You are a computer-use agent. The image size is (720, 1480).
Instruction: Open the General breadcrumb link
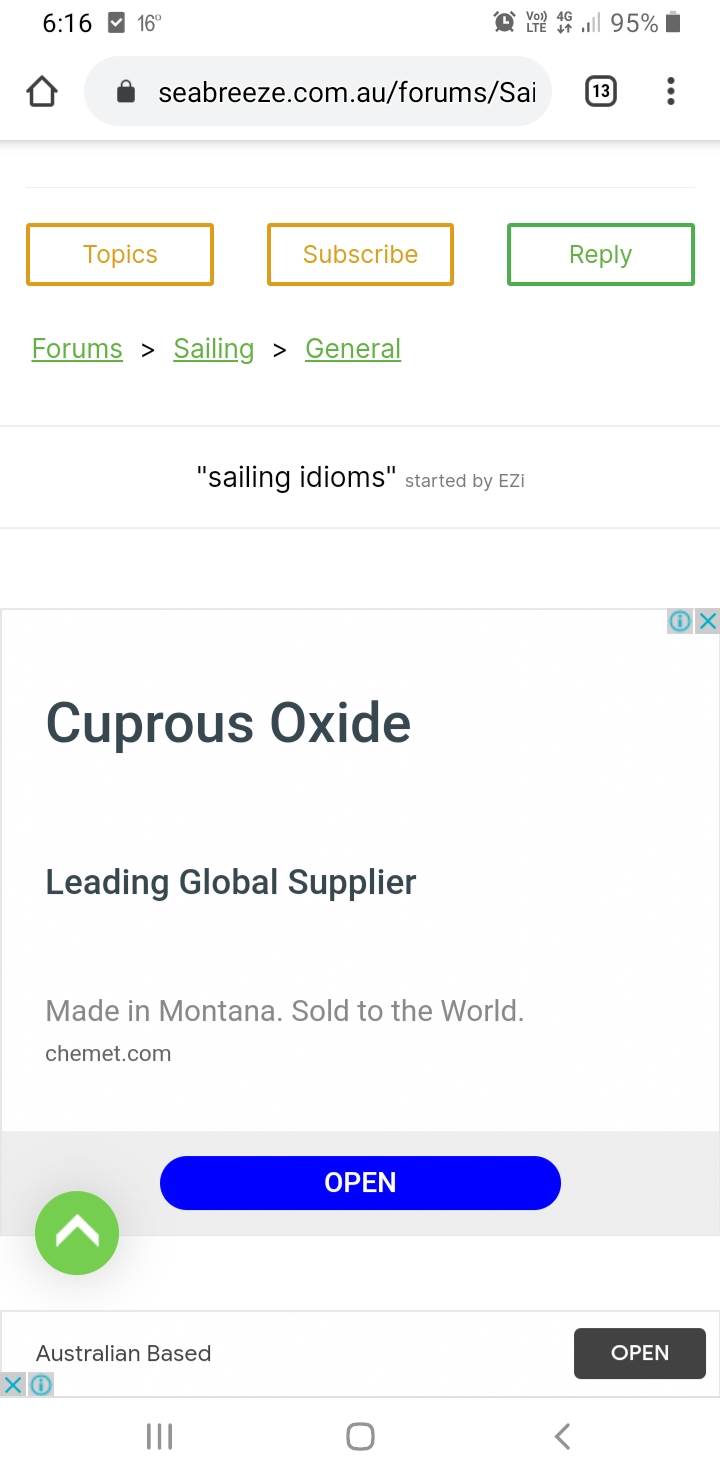point(353,349)
